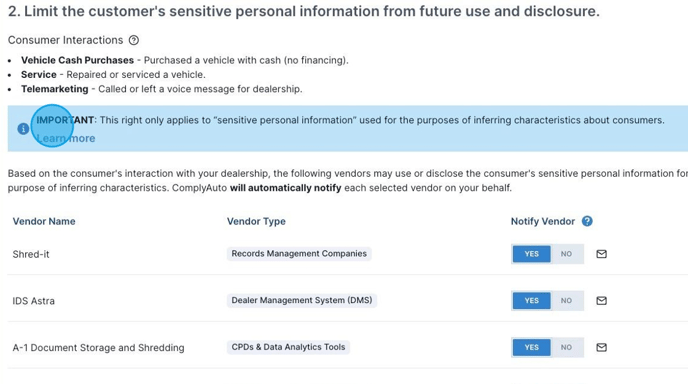
Task: Set Shred-it notify toggle to NO
Action: [x=566, y=254]
